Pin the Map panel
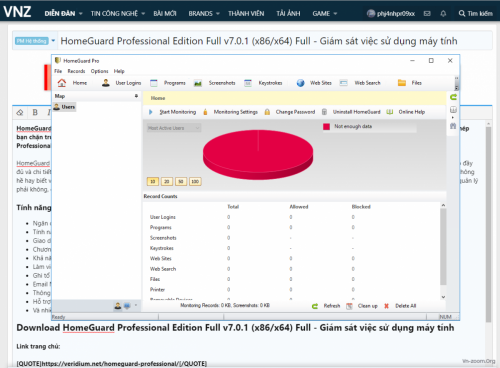Screen dimensions: 500x368 coord(136,96)
